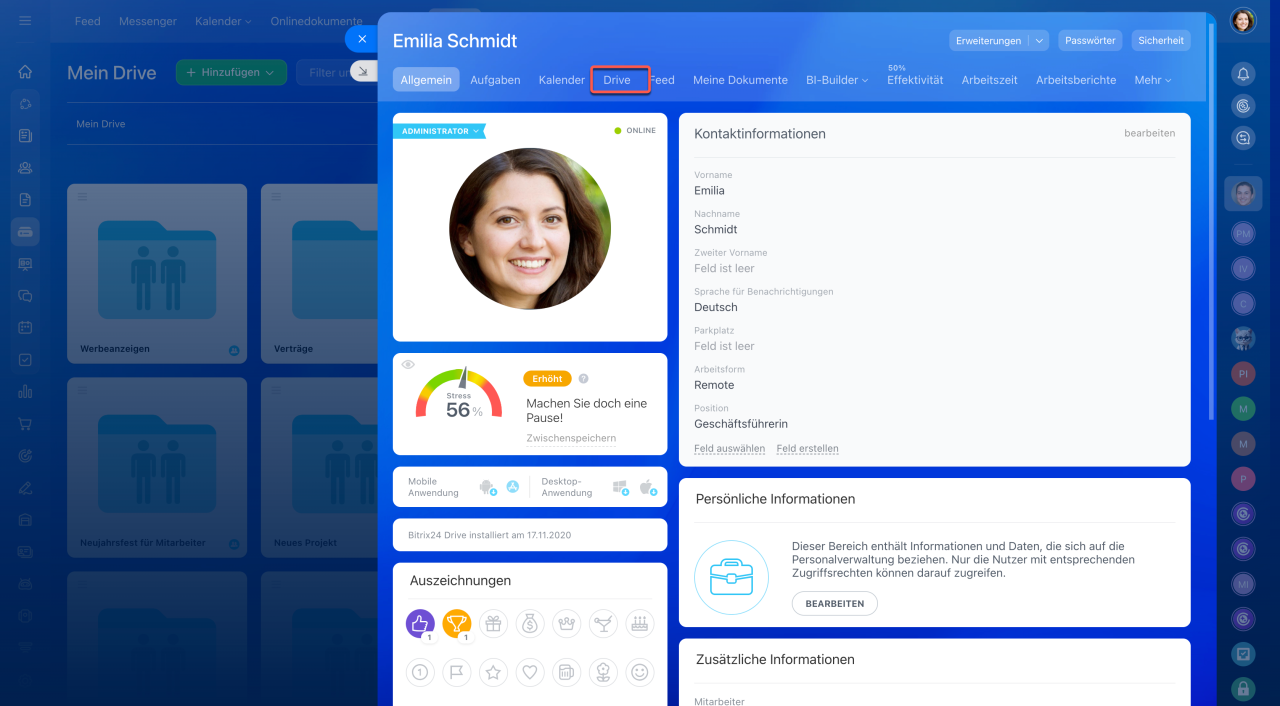Open notifications bell in right sidebar

(1243, 73)
